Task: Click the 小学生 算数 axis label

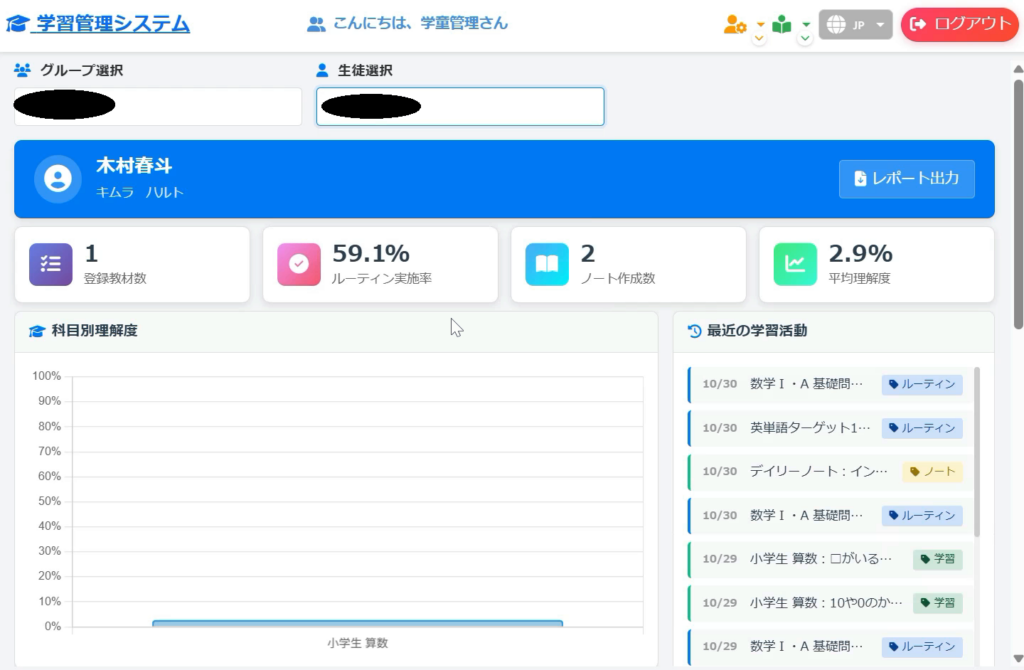Action: point(358,643)
